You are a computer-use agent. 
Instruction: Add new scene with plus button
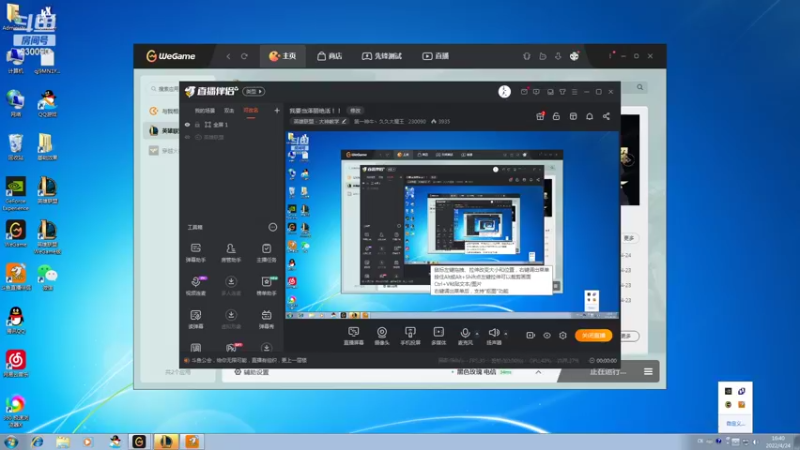click(277, 110)
